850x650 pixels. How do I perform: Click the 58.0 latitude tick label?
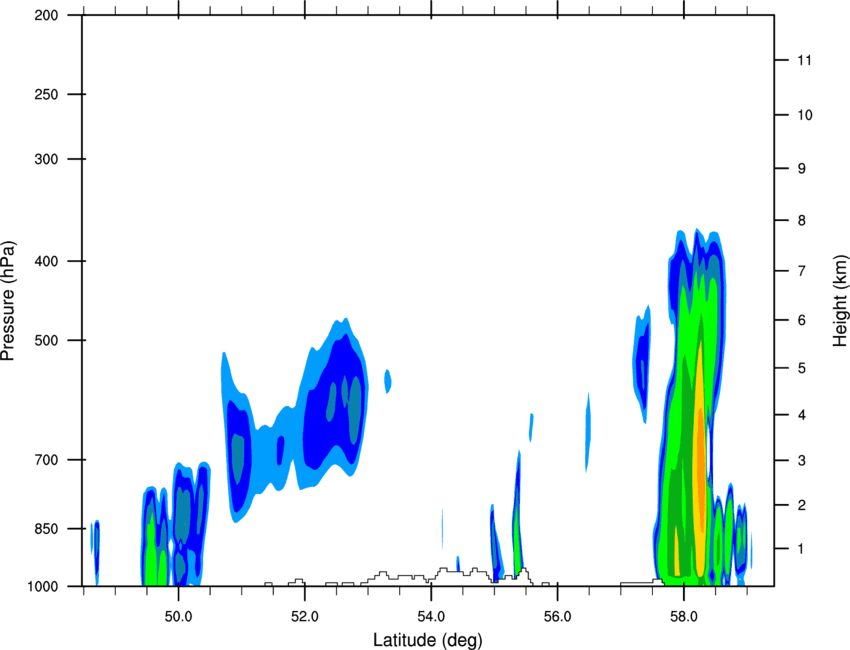(x=684, y=616)
